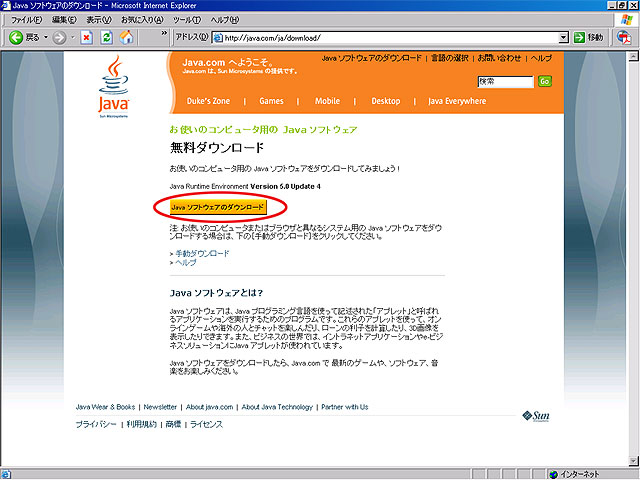Click the About java.com footer link
Image resolution: width=640 pixels, height=480 pixels.
tap(209, 407)
